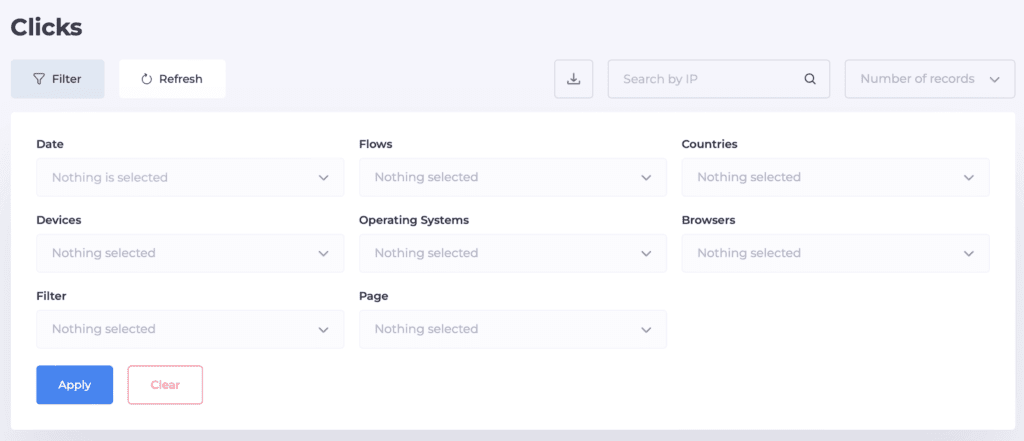Click the magnifier search icon
This screenshot has height=441, width=1024.
tap(810, 79)
